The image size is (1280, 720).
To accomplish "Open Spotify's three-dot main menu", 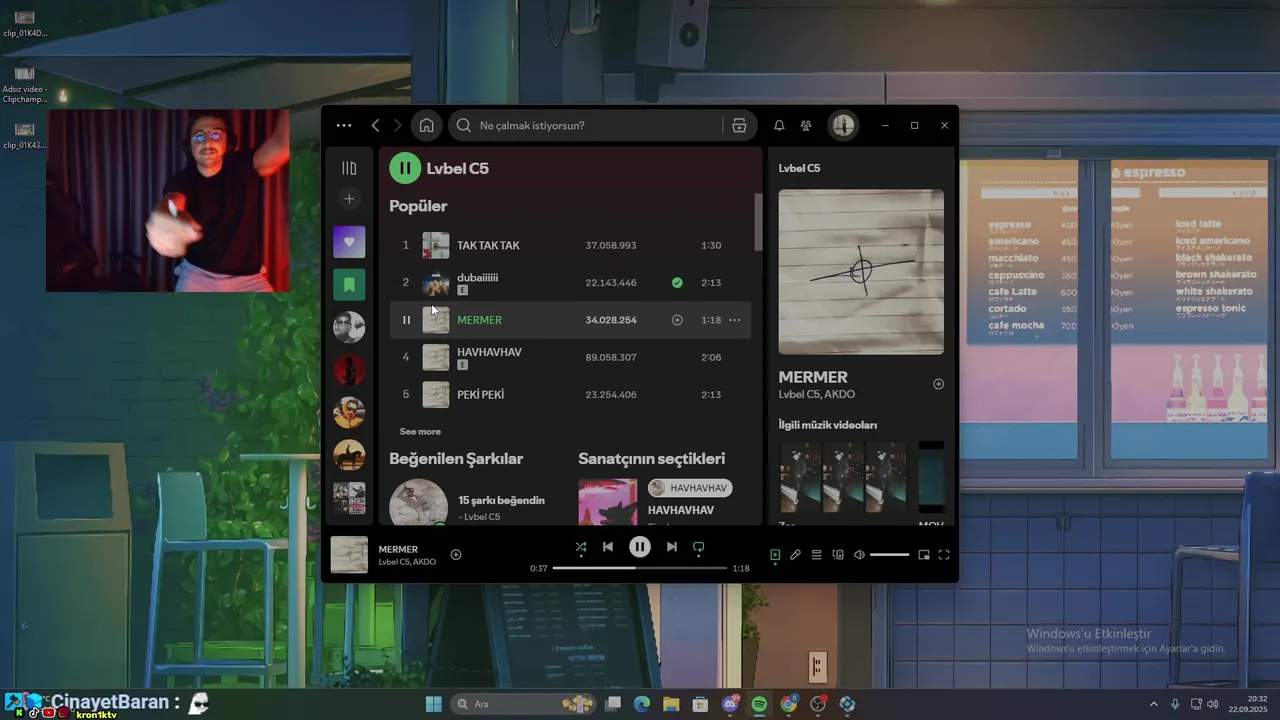I will point(344,125).
